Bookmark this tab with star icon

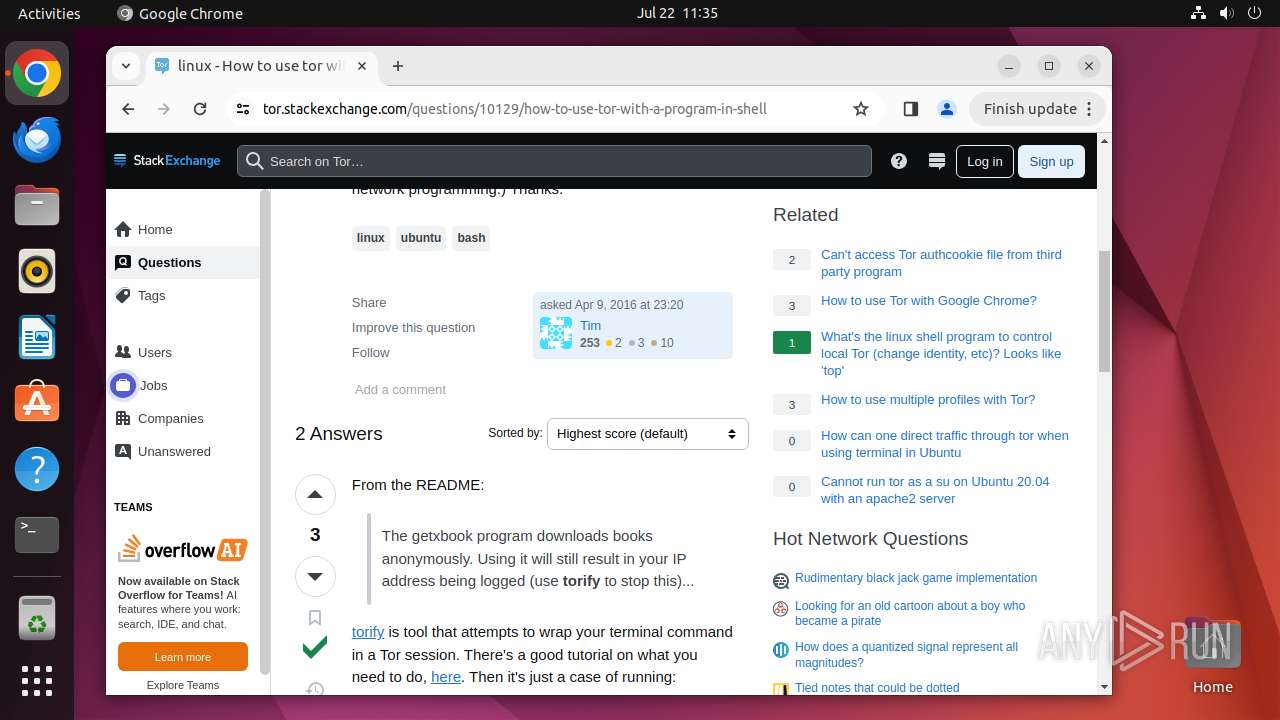[861, 109]
